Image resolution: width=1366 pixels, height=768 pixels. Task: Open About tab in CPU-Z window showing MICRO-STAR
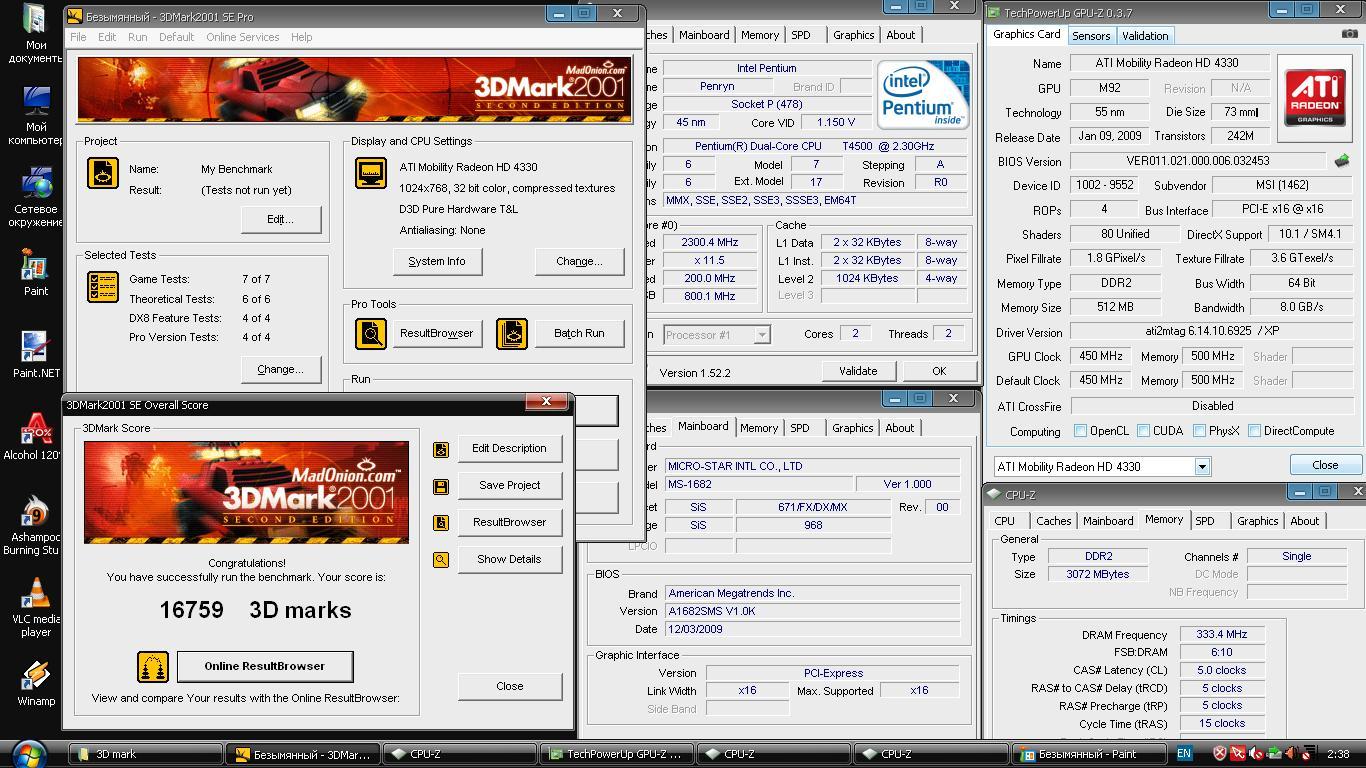pos(899,428)
